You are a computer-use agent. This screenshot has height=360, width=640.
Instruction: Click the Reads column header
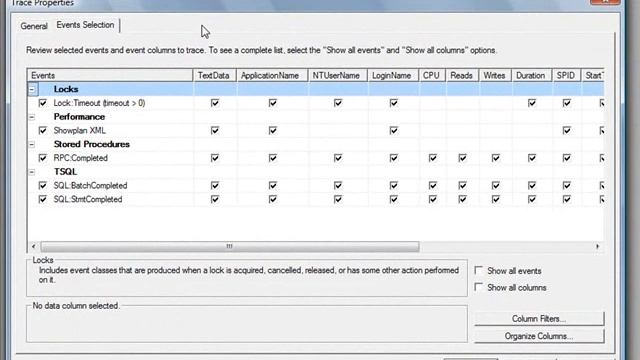click(x=462, y=76)
